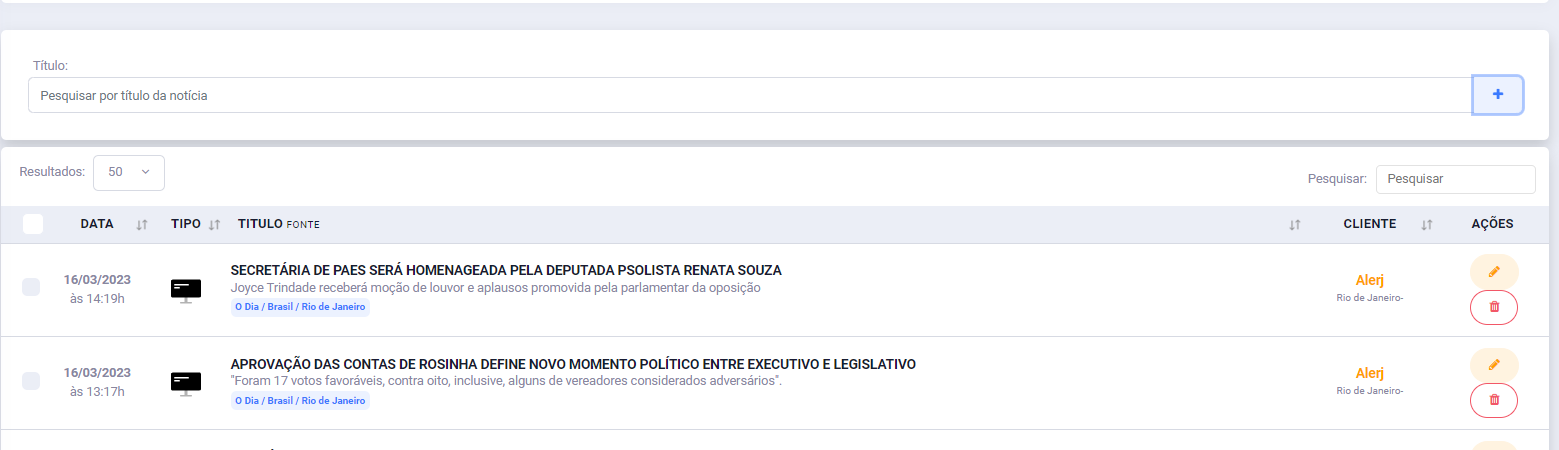This screenshot has width=1559, height=450.
Task: Edit the Secretária de Paes news entry
Action: point(1494,271)
